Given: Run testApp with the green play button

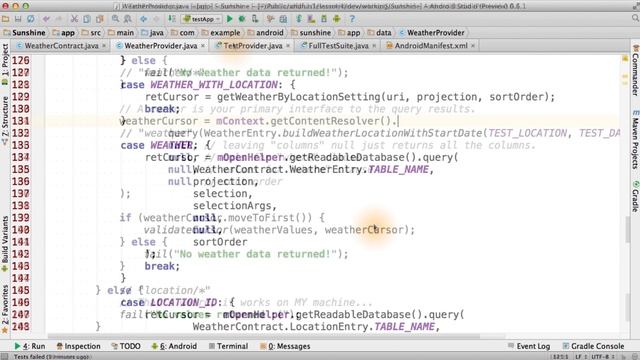Looking at the screenshot, I should click(x=229, y=19).
